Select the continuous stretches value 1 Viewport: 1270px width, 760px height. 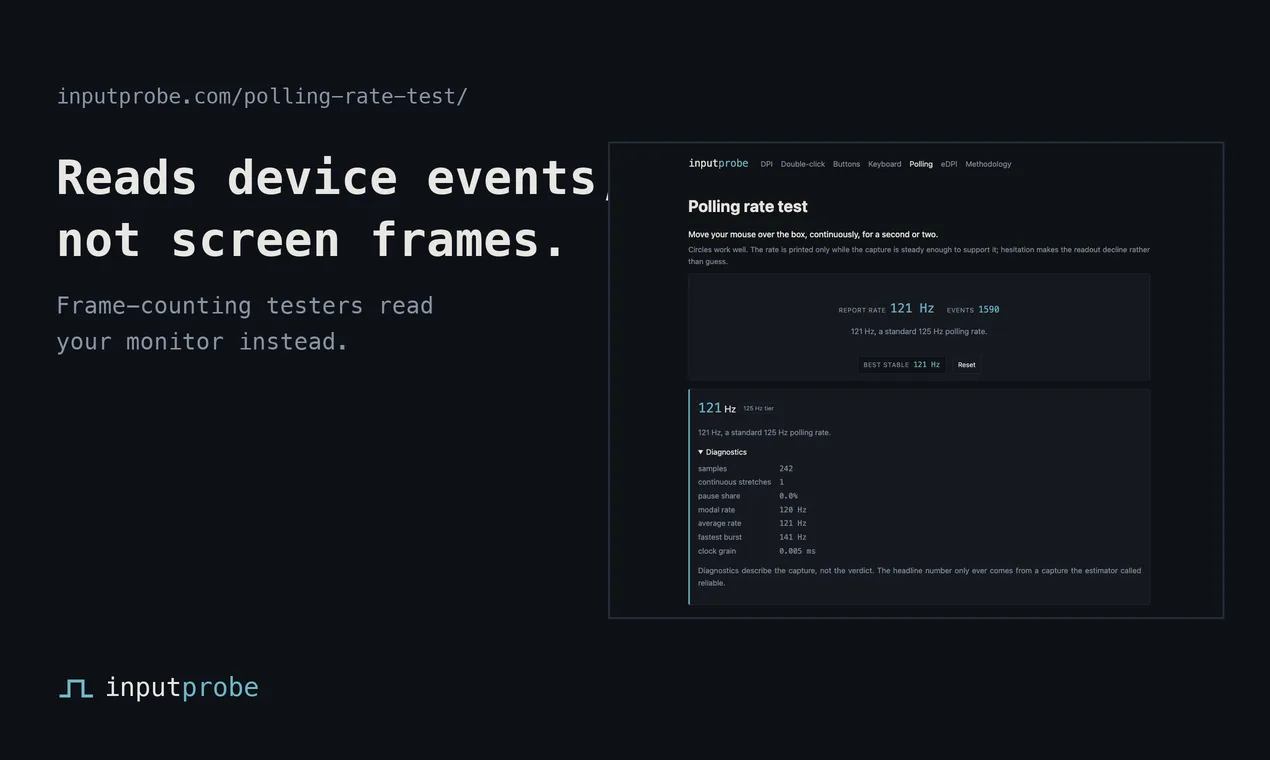point(782,482)
